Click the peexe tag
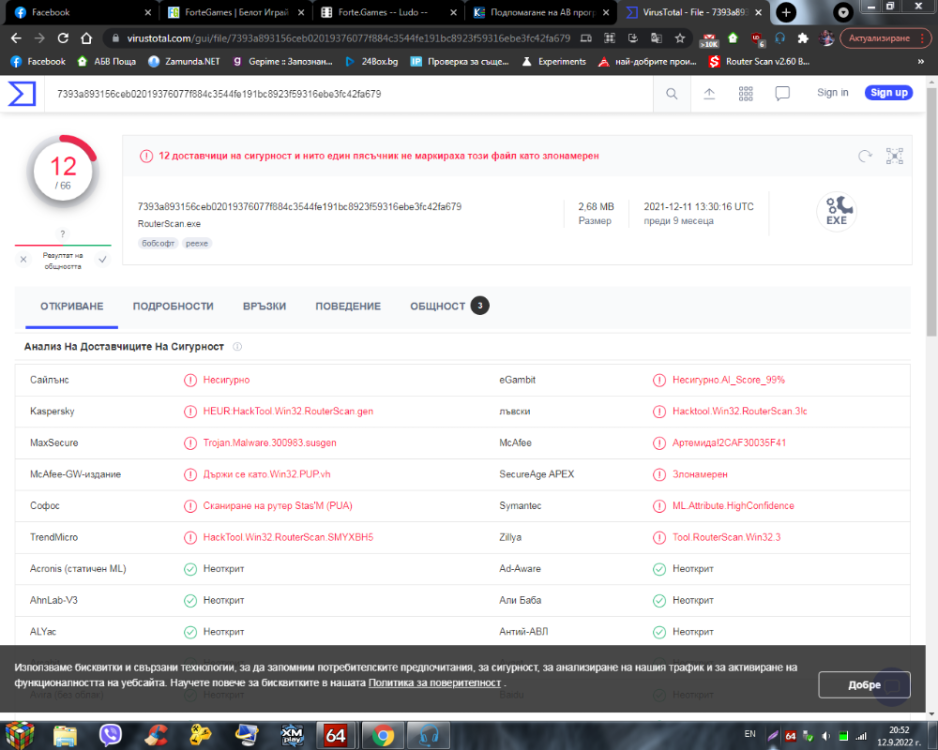The height and width of the screenshot is (750, 938). click(197, 243)
